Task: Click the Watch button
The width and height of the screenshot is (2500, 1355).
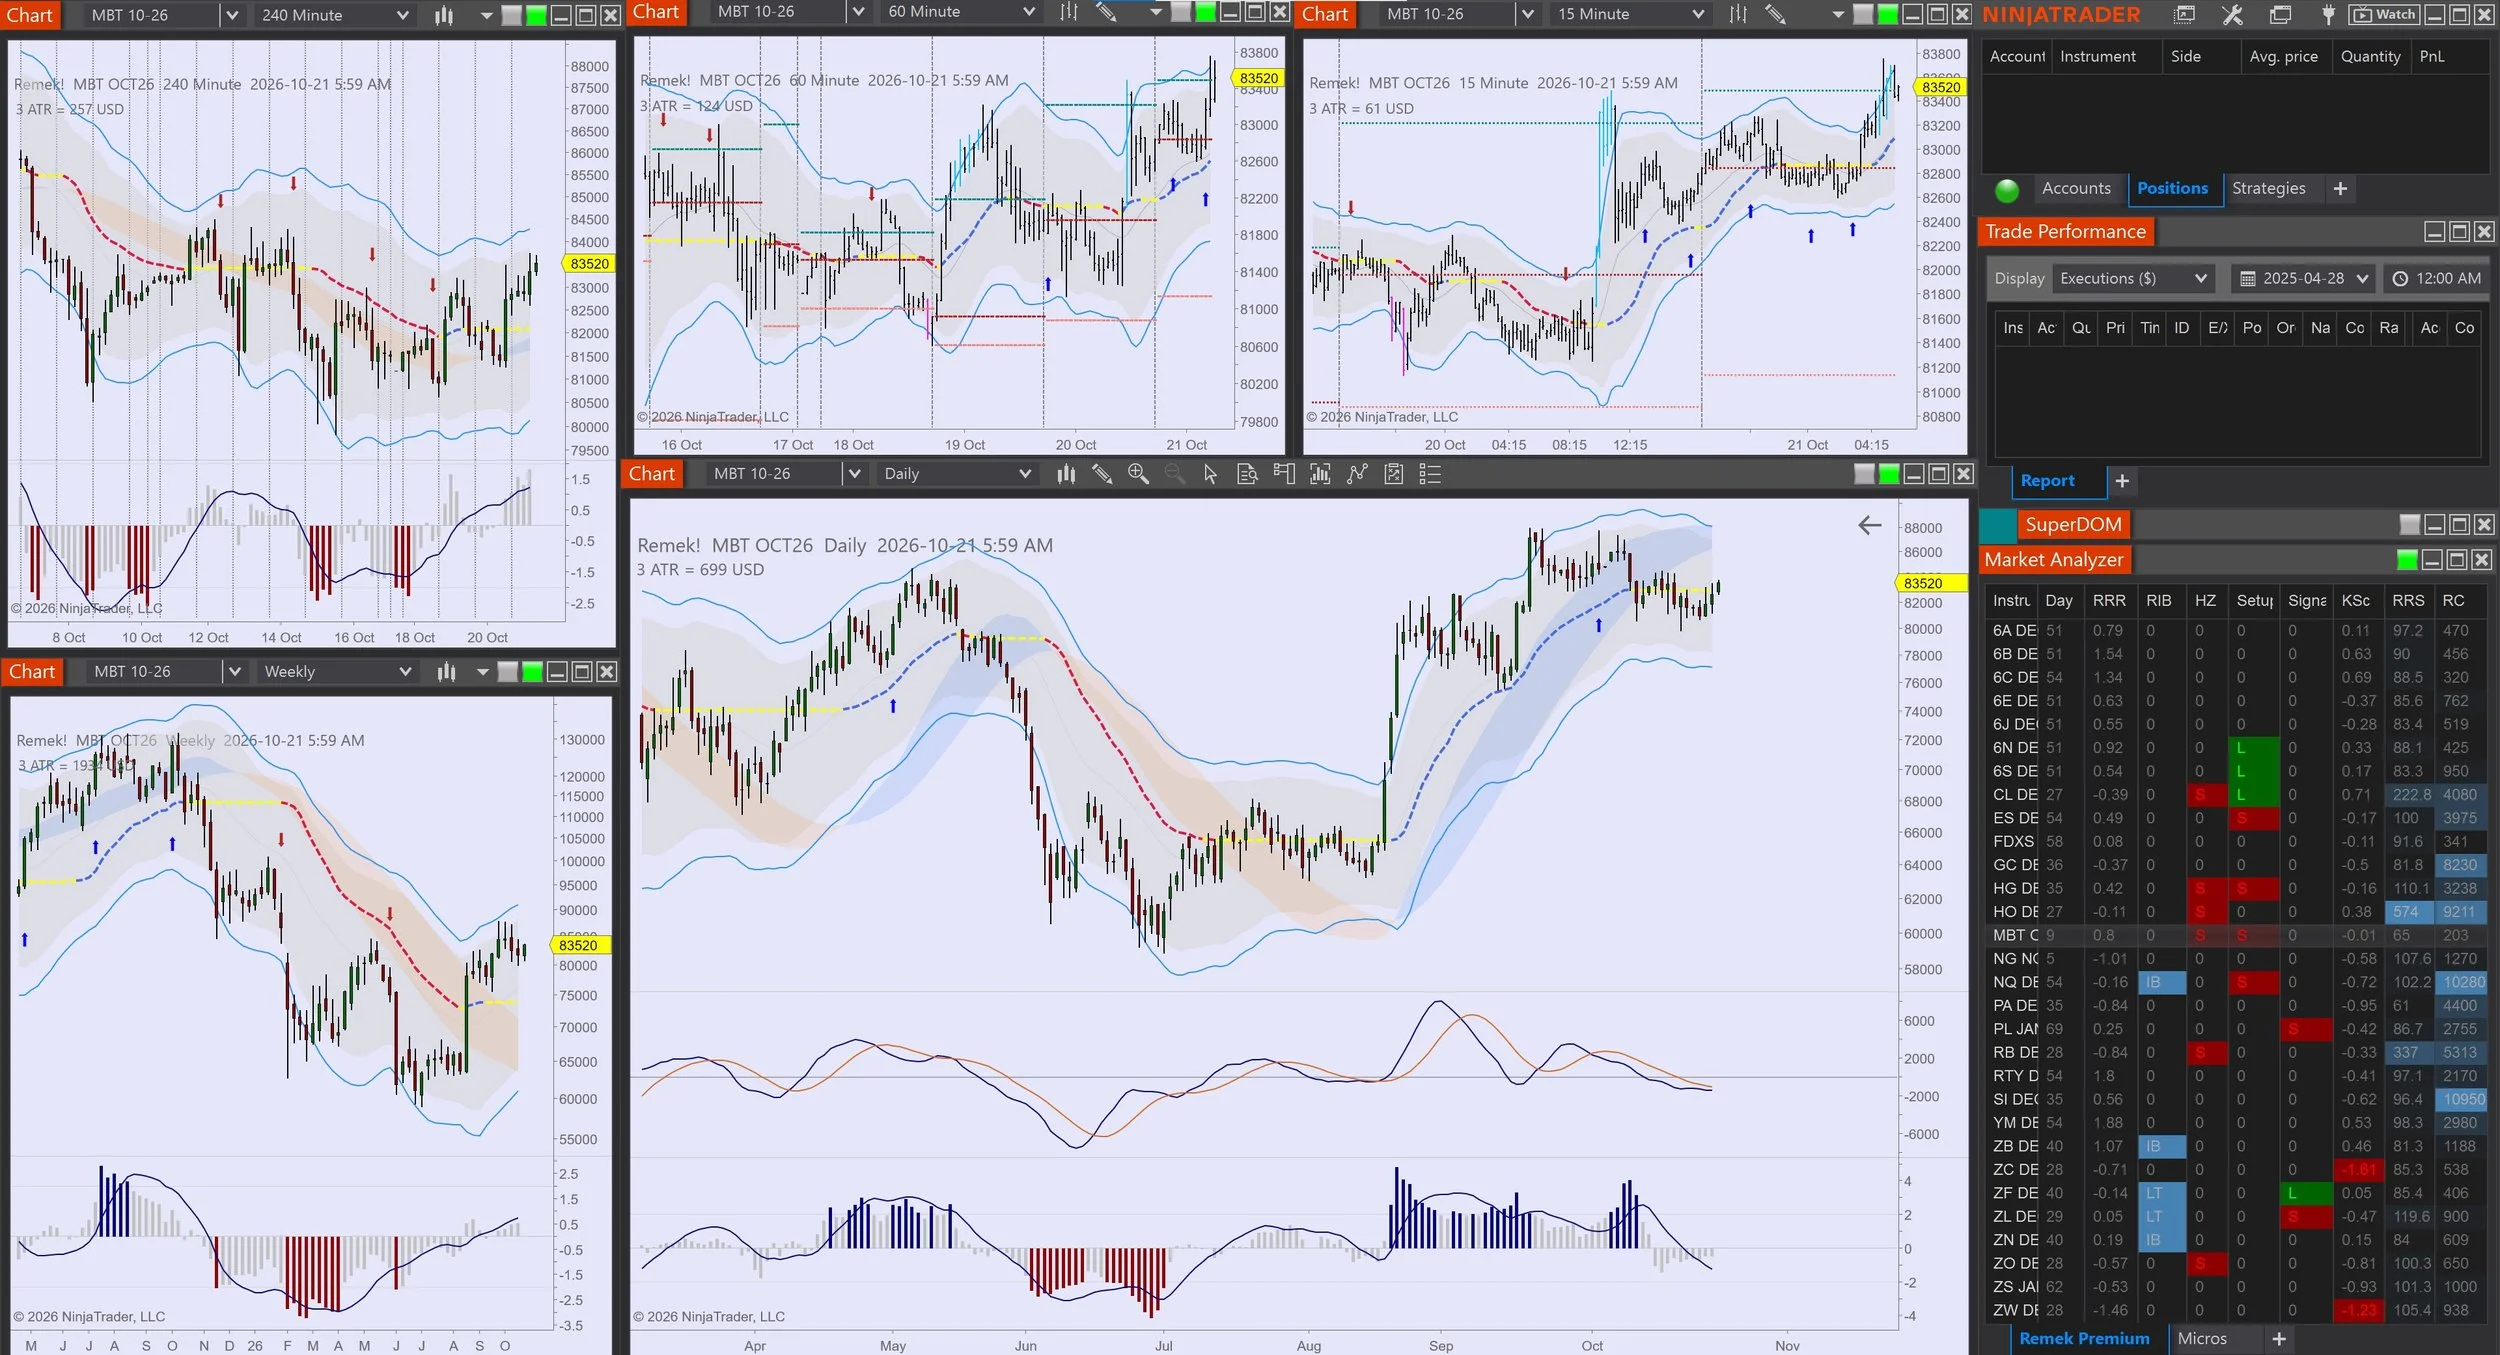Action: [x=2386, y=15]
